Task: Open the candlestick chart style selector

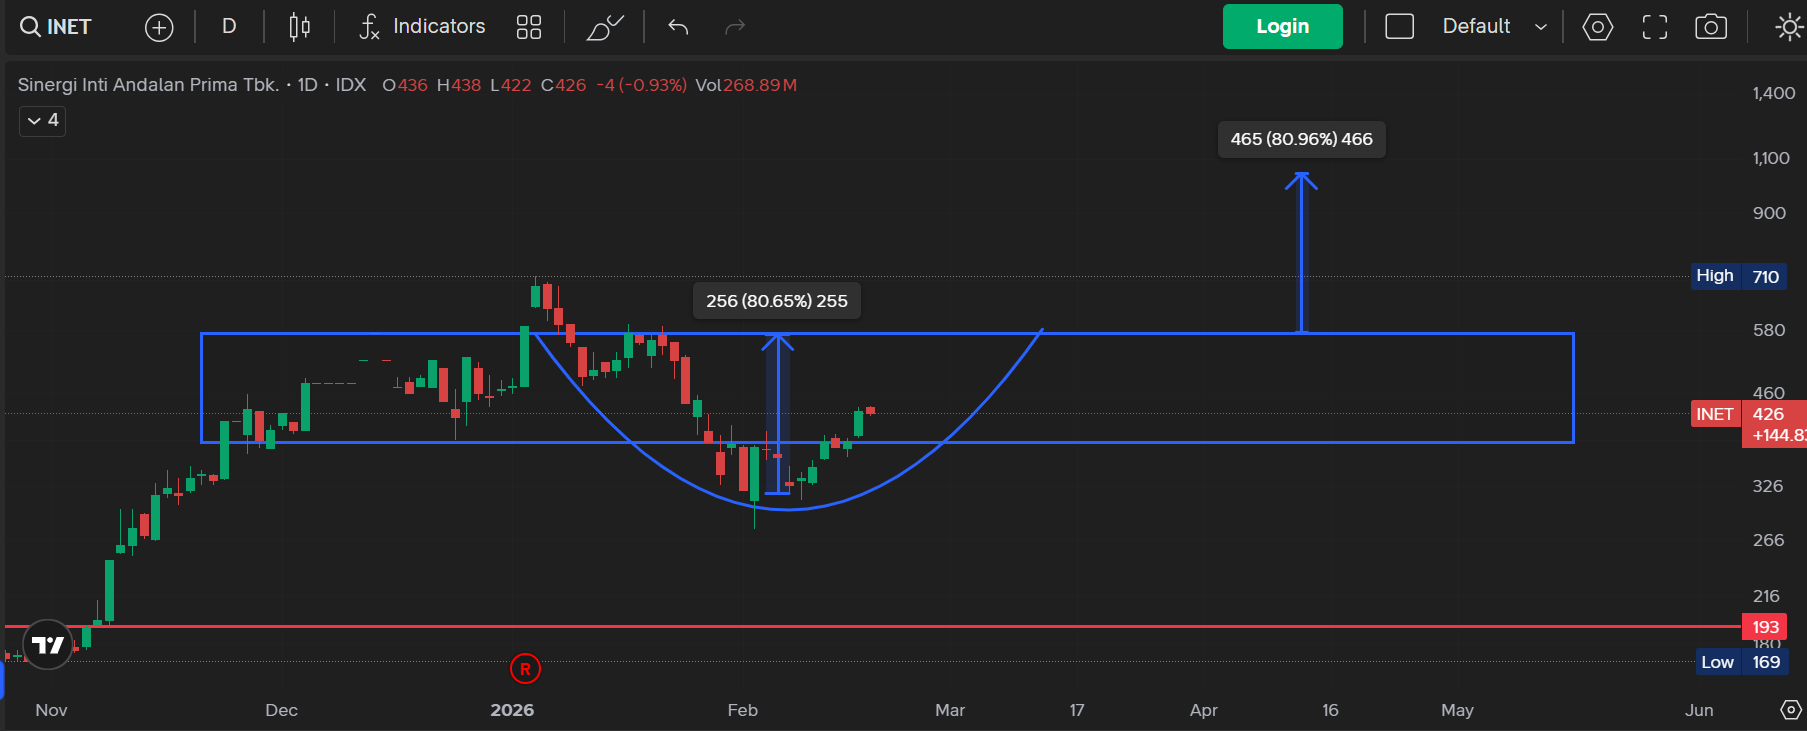Action: click(x=299, y=27)
